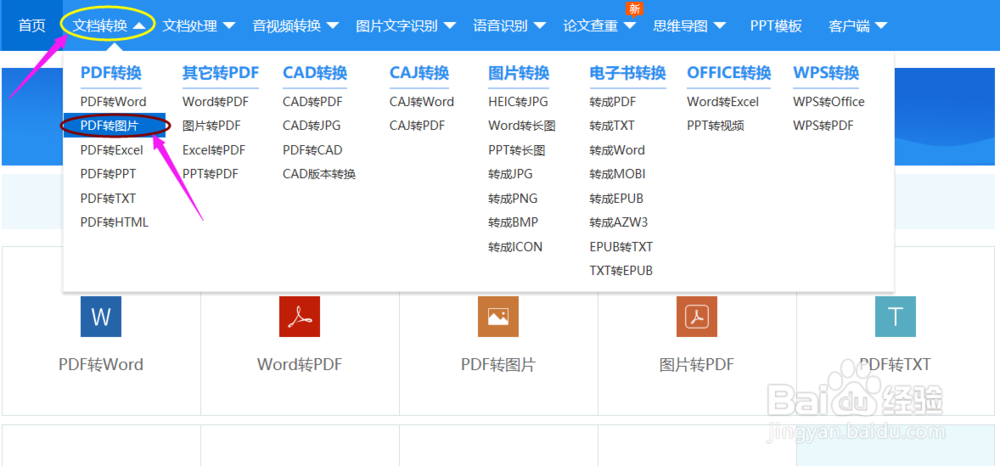Click the 图片转换 column heading
This screenshot has width=1000, height=466.
click(518, 73)
